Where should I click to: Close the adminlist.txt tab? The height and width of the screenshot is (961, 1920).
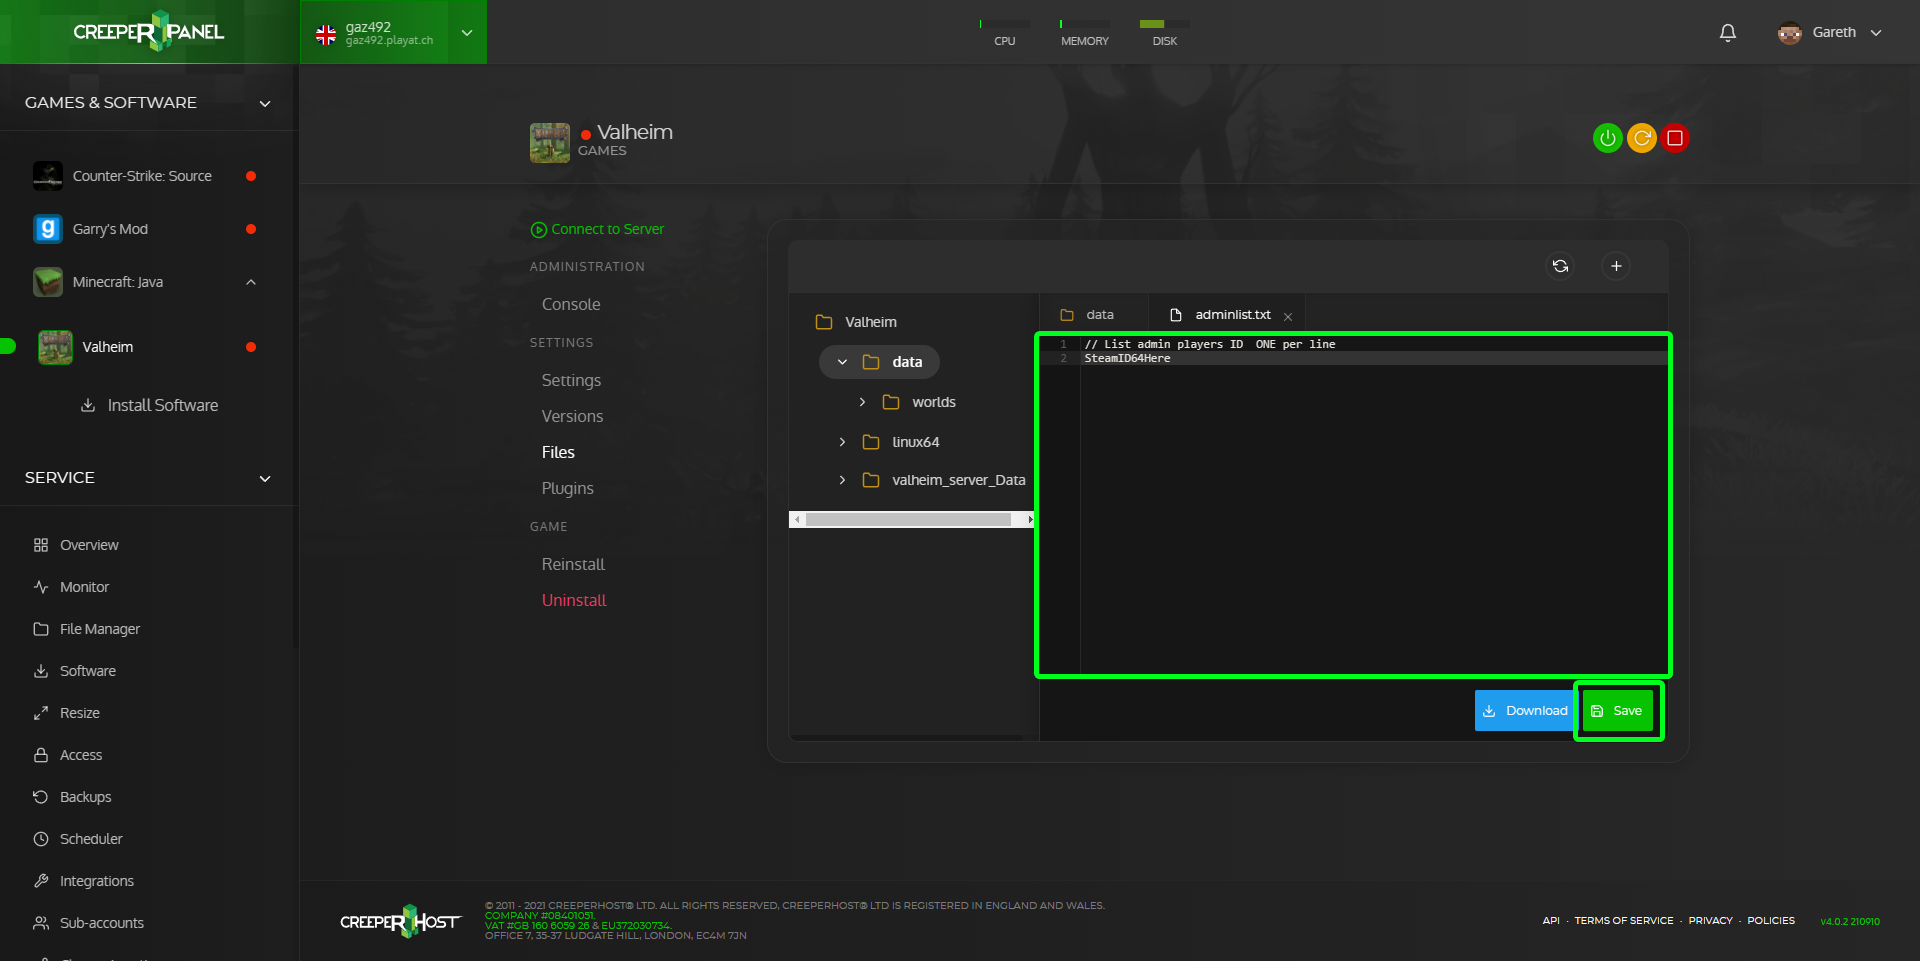(x=1288, y=317)
